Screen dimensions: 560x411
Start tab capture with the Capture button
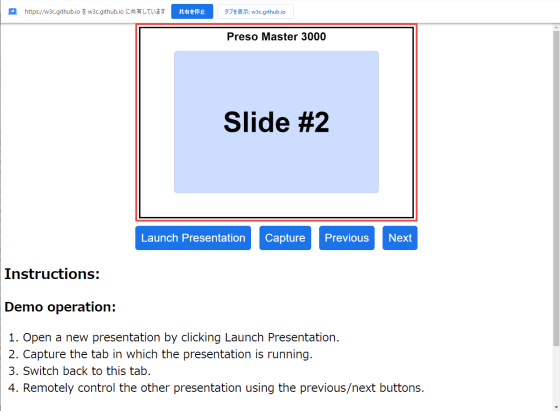[285, 238]
